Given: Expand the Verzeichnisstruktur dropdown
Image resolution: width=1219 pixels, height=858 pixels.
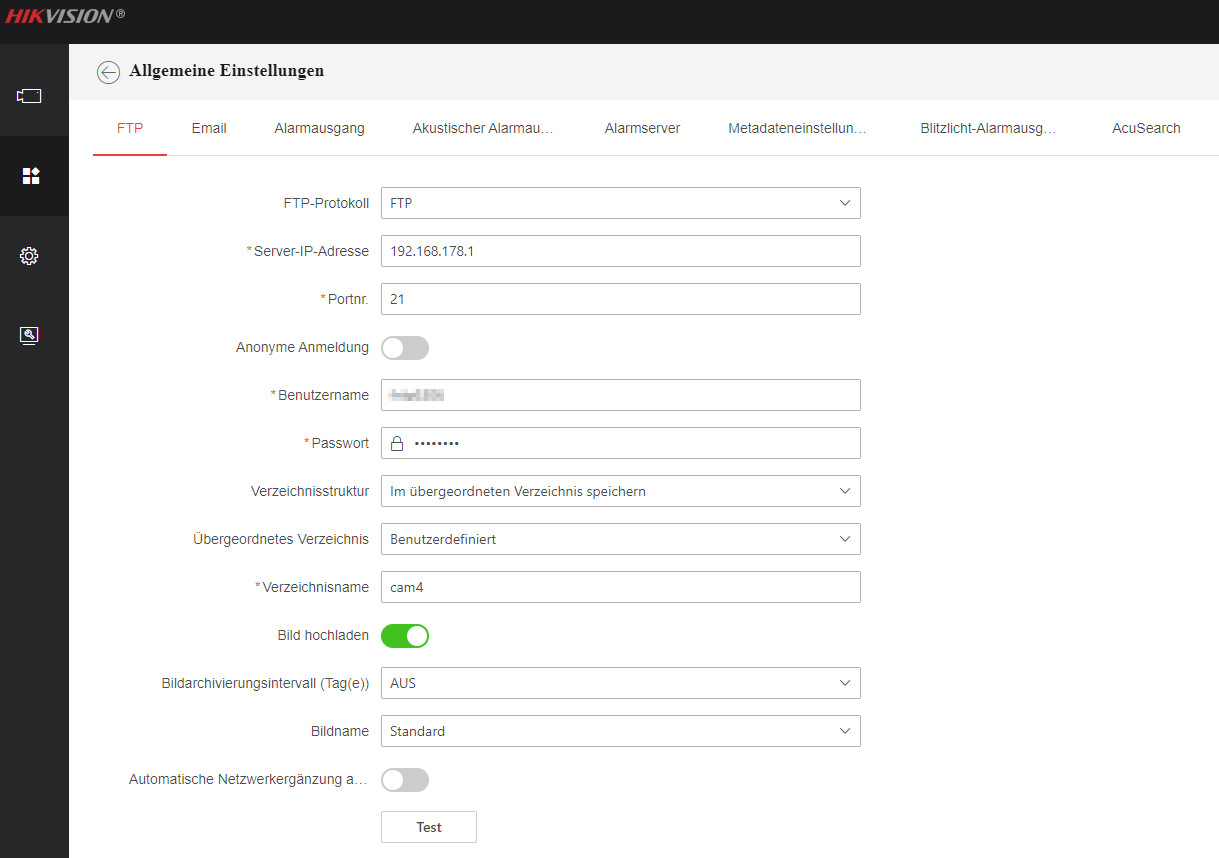Looking at the screenshot, I should pos(620,491).
